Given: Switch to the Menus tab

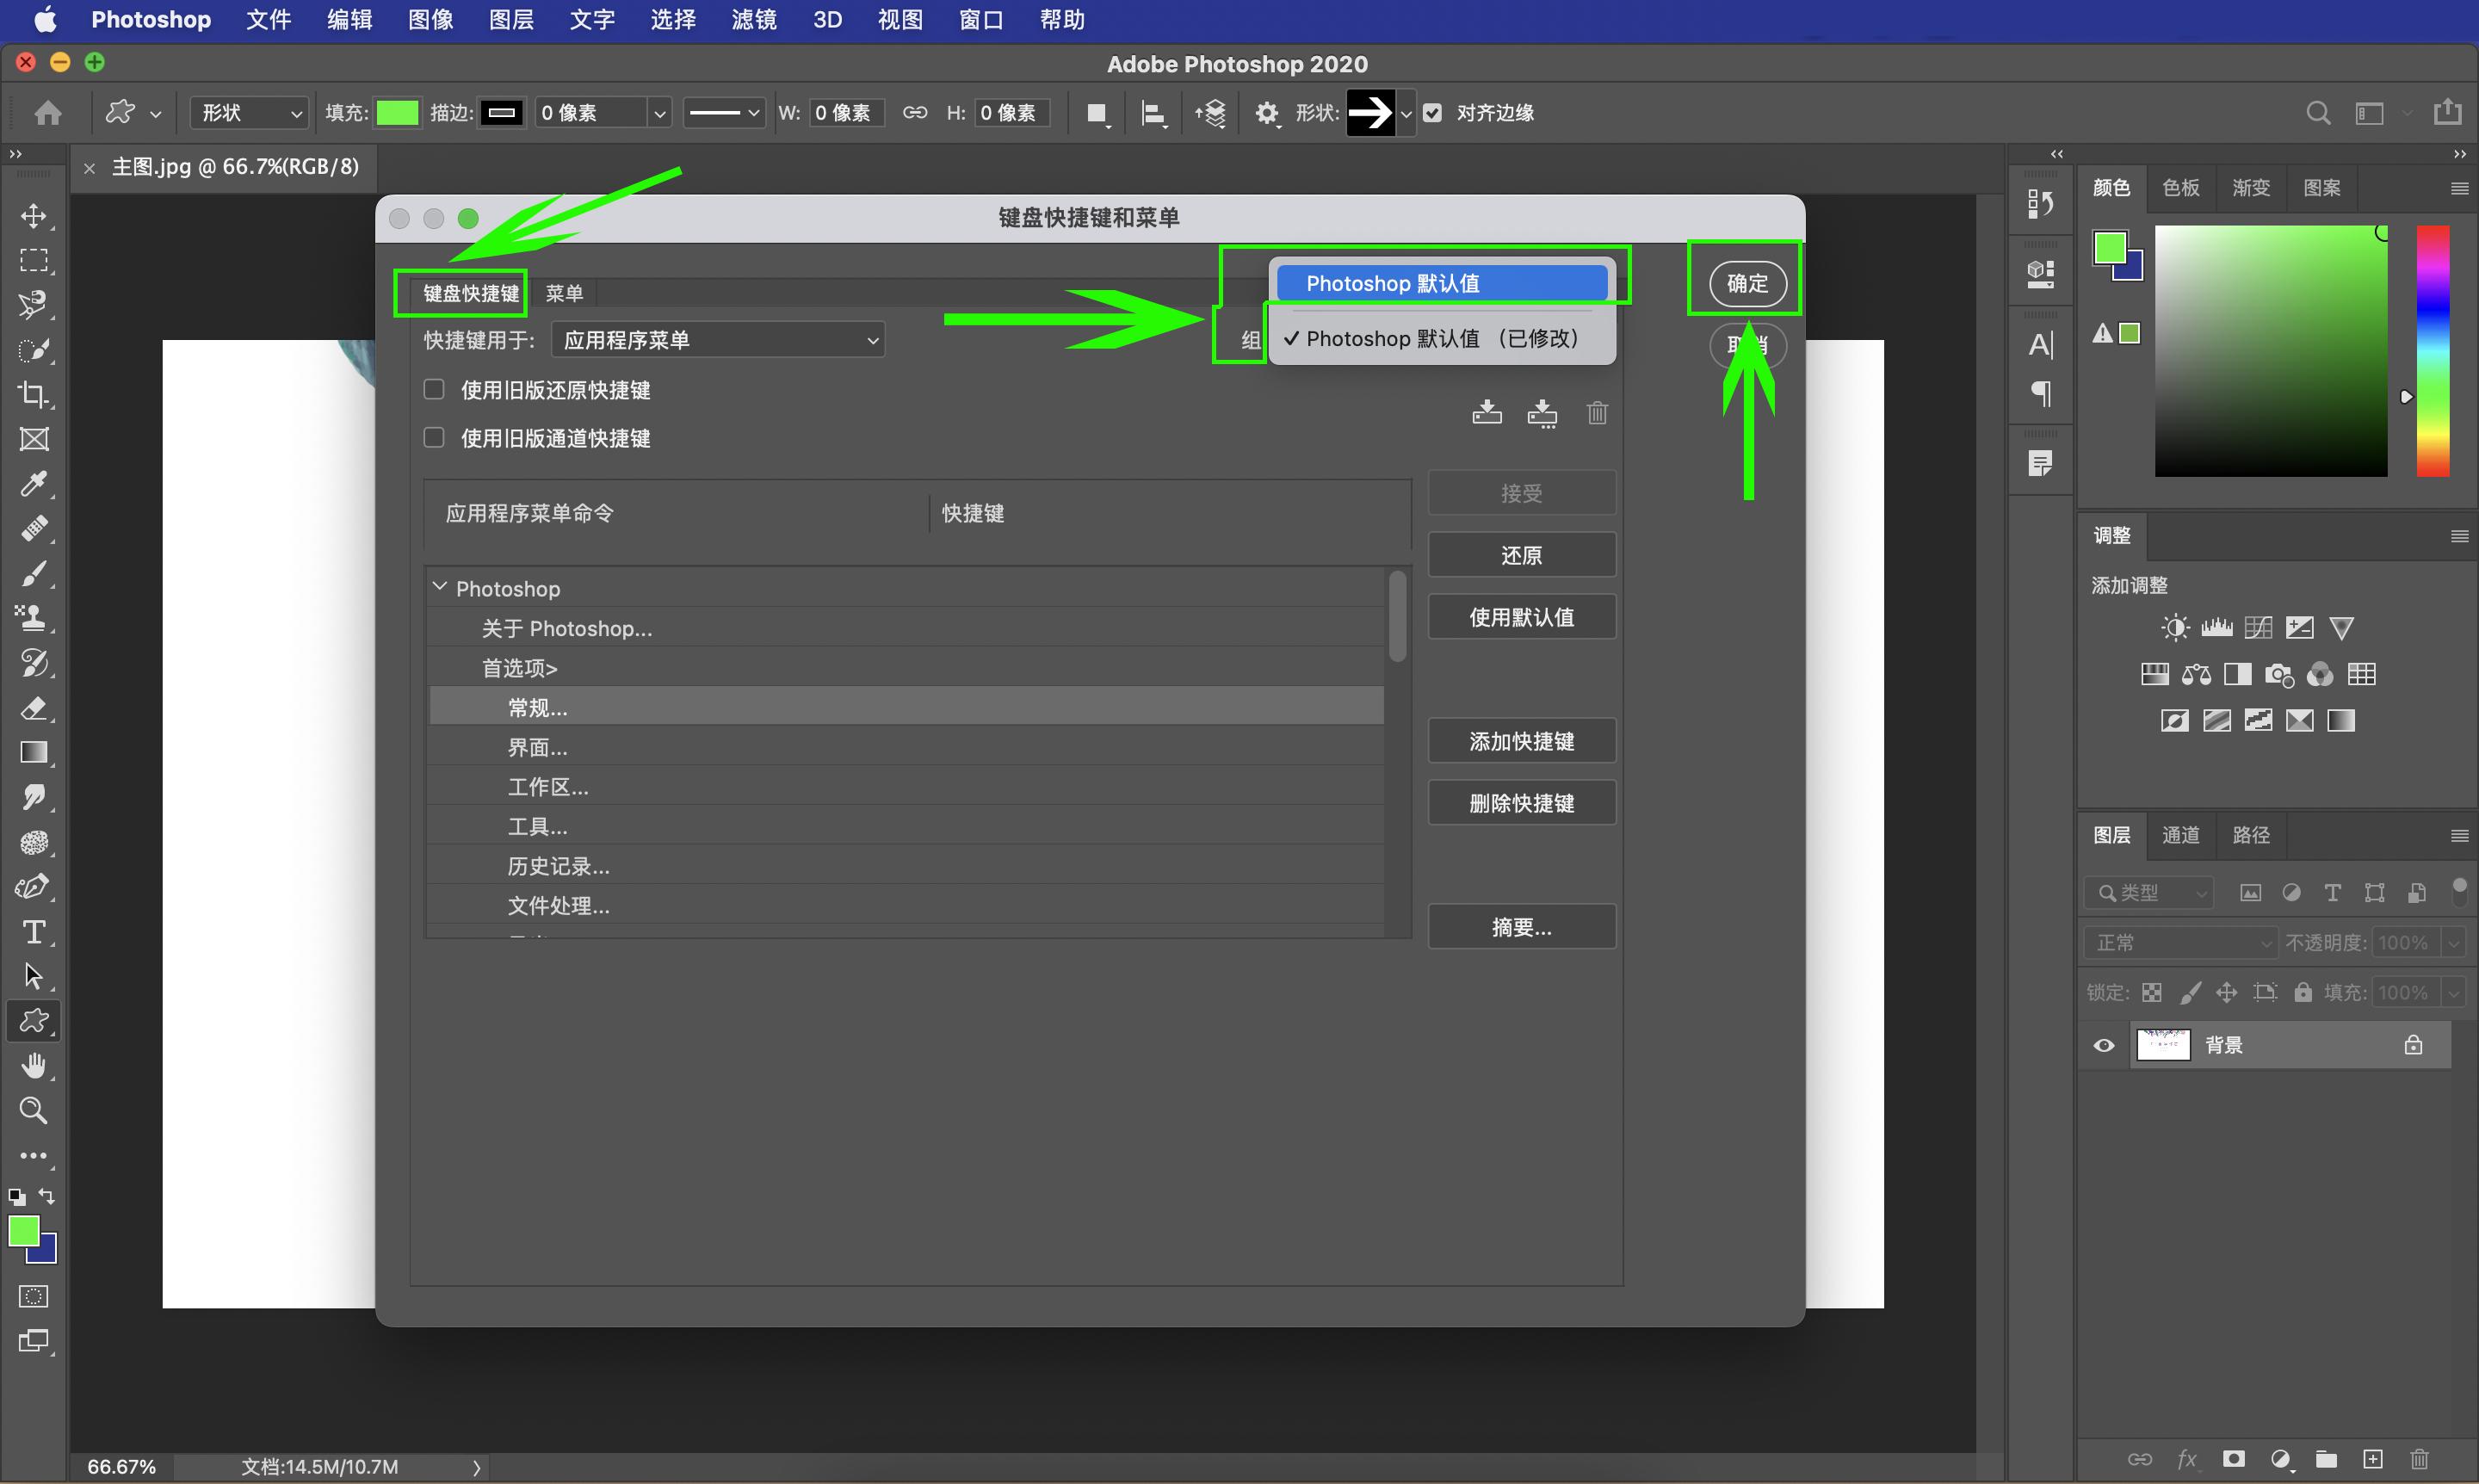Looking at the screenshot, I should coord(564,293).
